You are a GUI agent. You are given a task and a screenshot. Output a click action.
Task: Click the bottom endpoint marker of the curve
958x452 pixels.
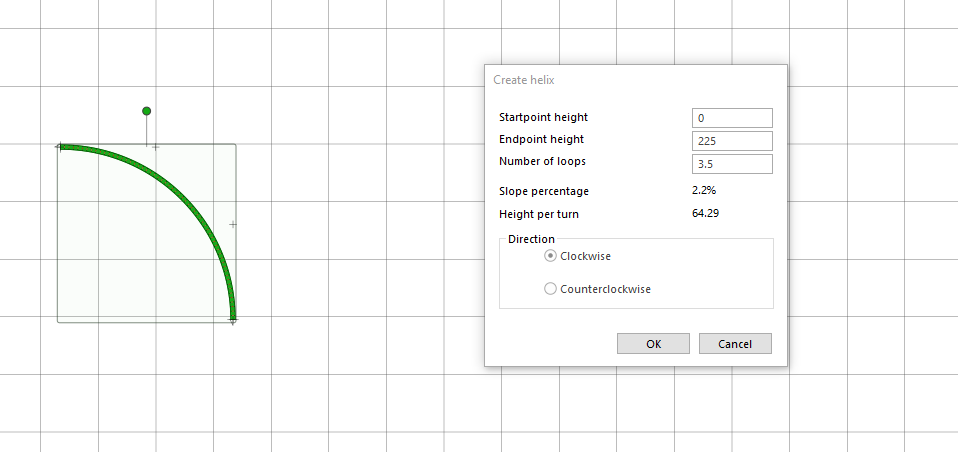coord(233,319)
